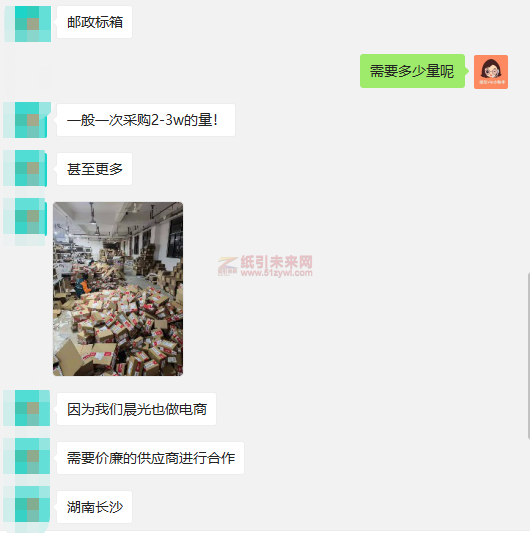Click the 需要价廉的供应商进行合作 message bubble

[151, 458]
